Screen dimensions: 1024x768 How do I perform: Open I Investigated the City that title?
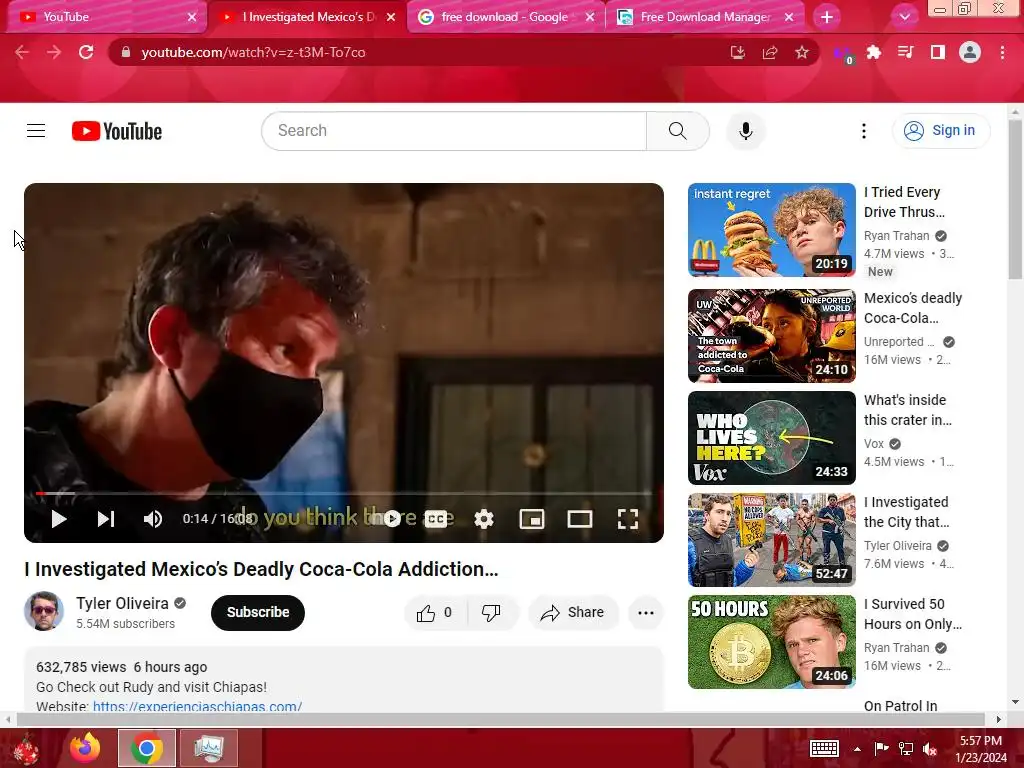[906, 512]
